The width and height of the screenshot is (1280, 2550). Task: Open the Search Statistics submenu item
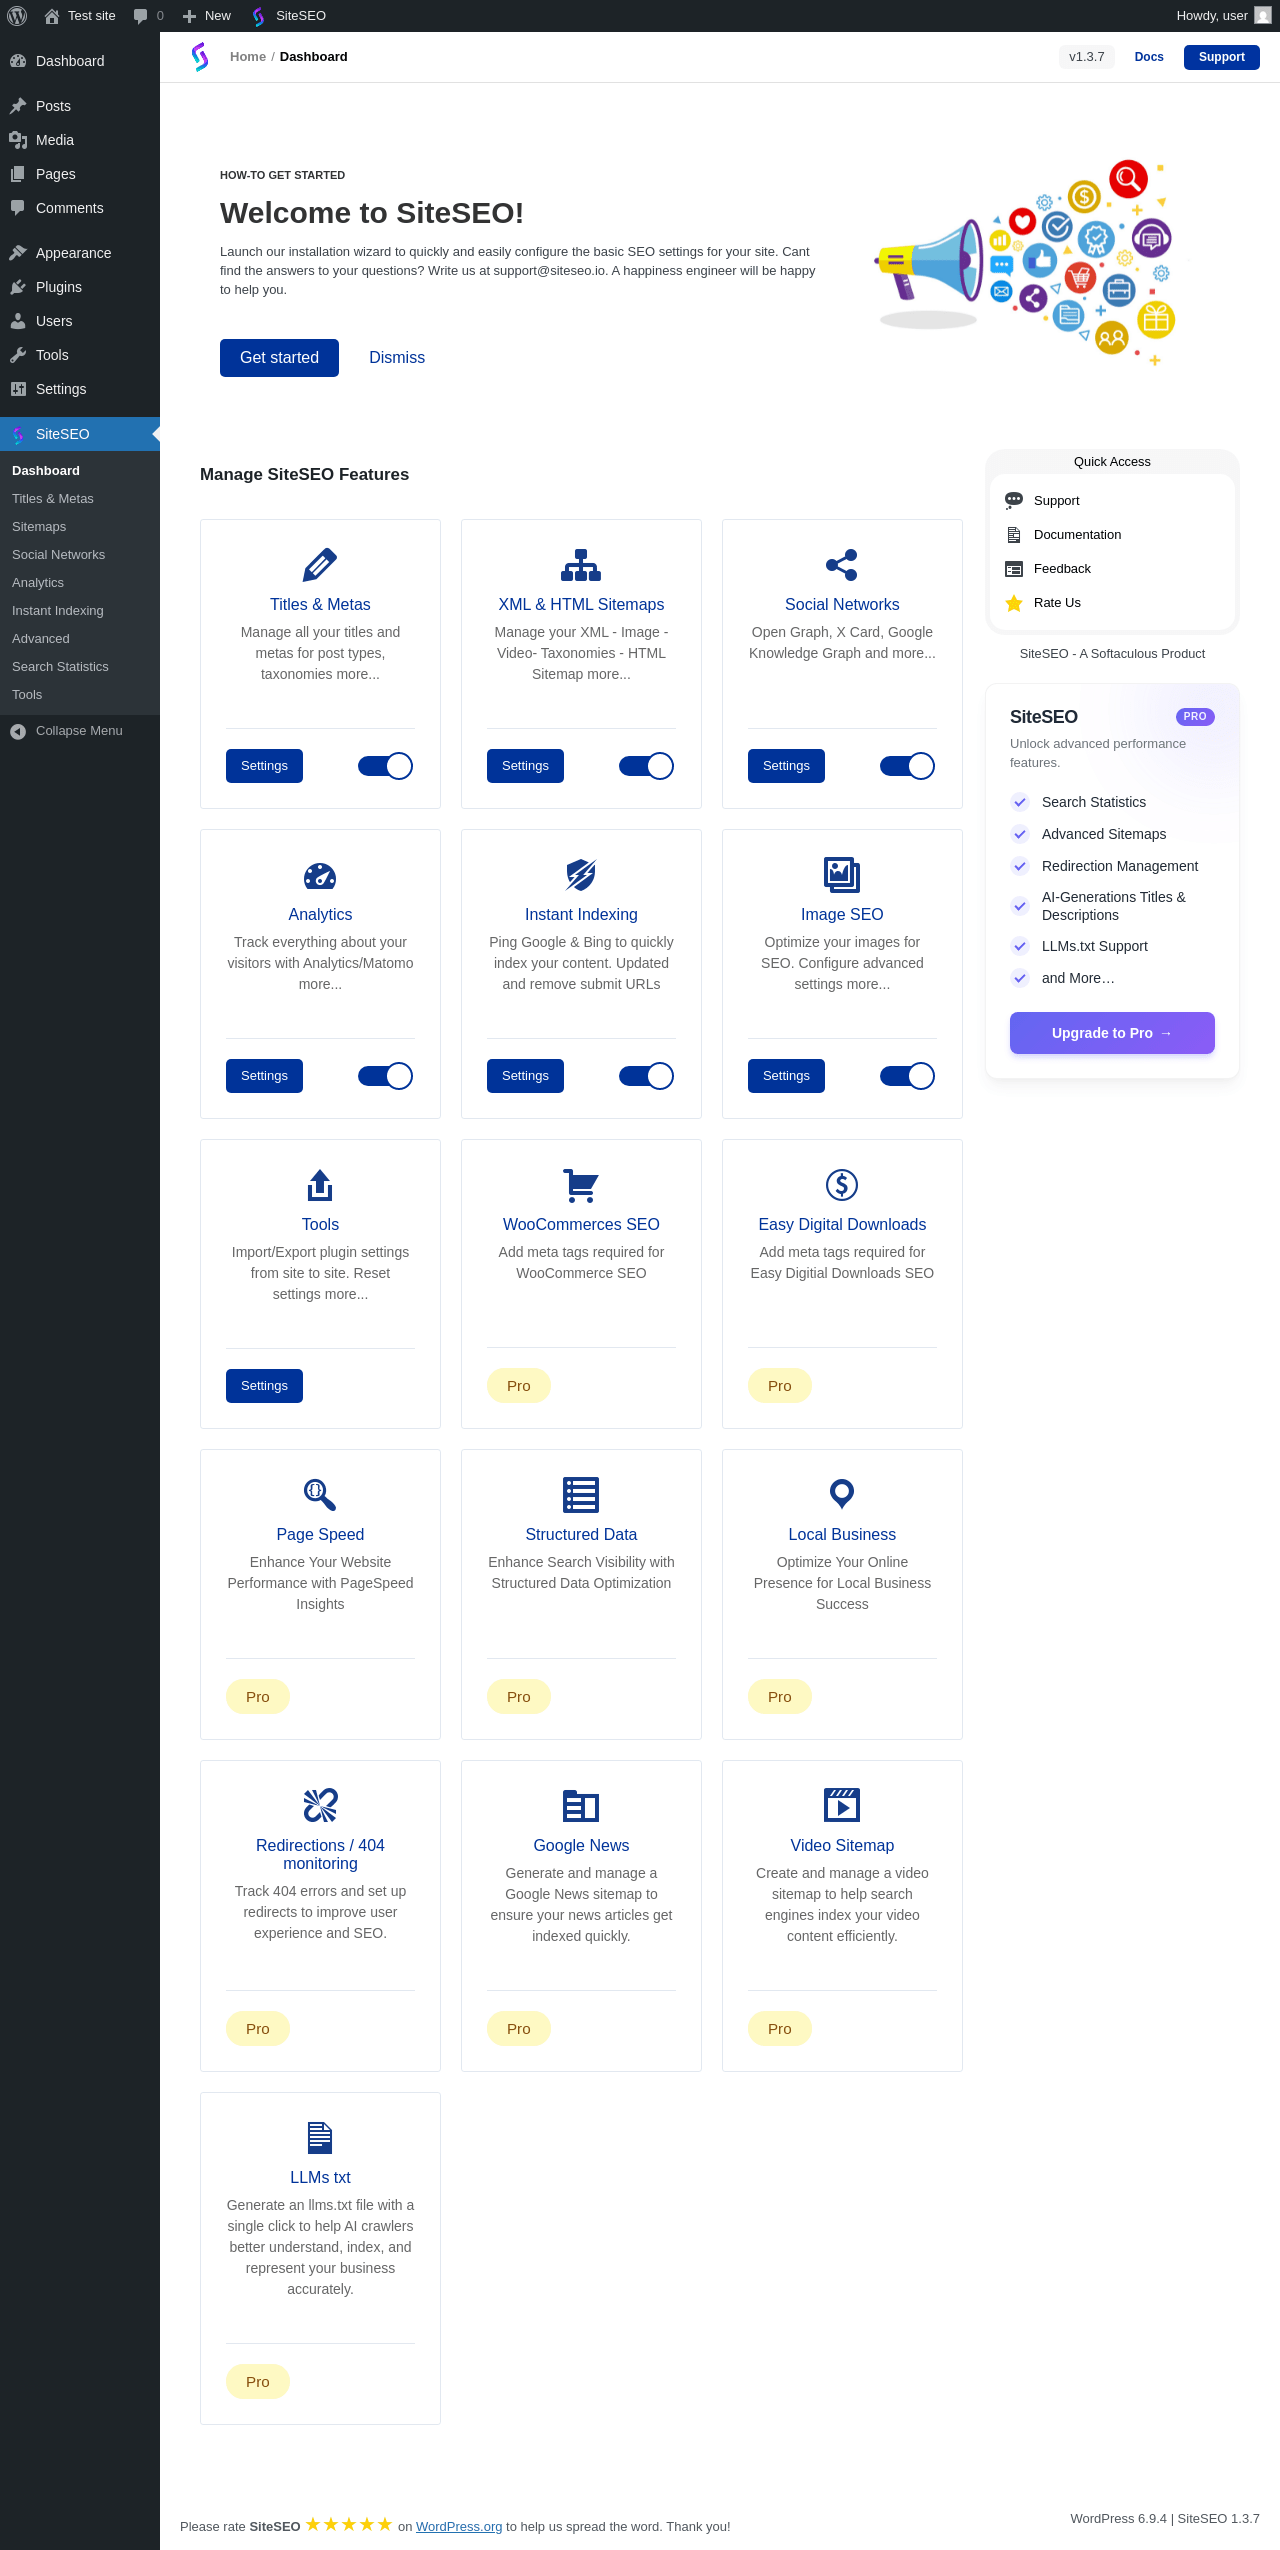click(x=60, y=667)
